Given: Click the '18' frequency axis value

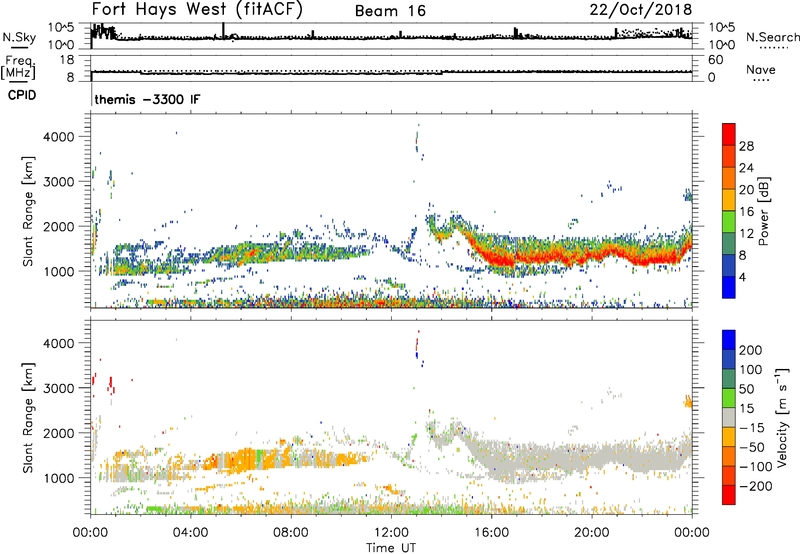Looking at the screenshot, I should [67, 60].
